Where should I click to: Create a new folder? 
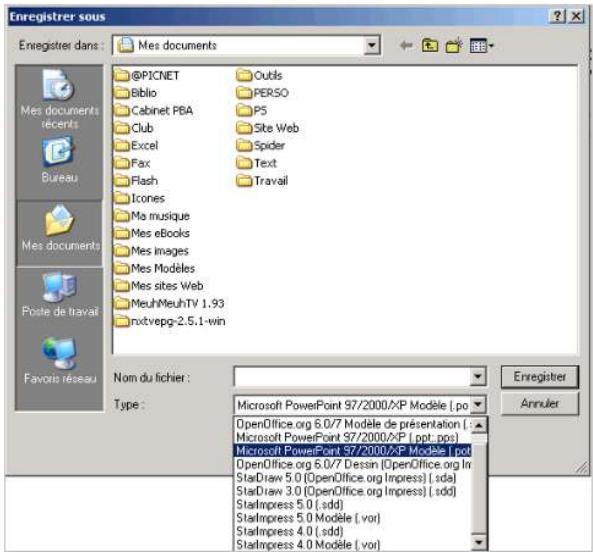[454, 46]
